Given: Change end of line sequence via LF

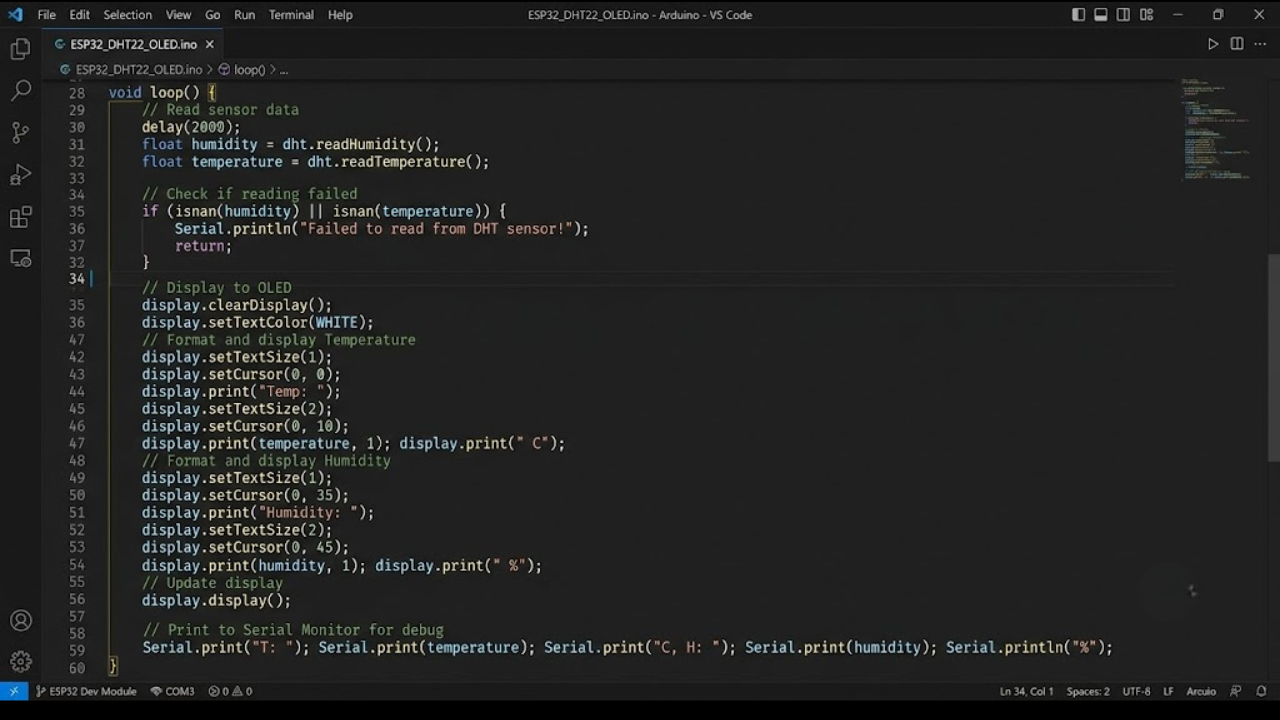Looking at the screenshot, I should (x=1168, y=691).
